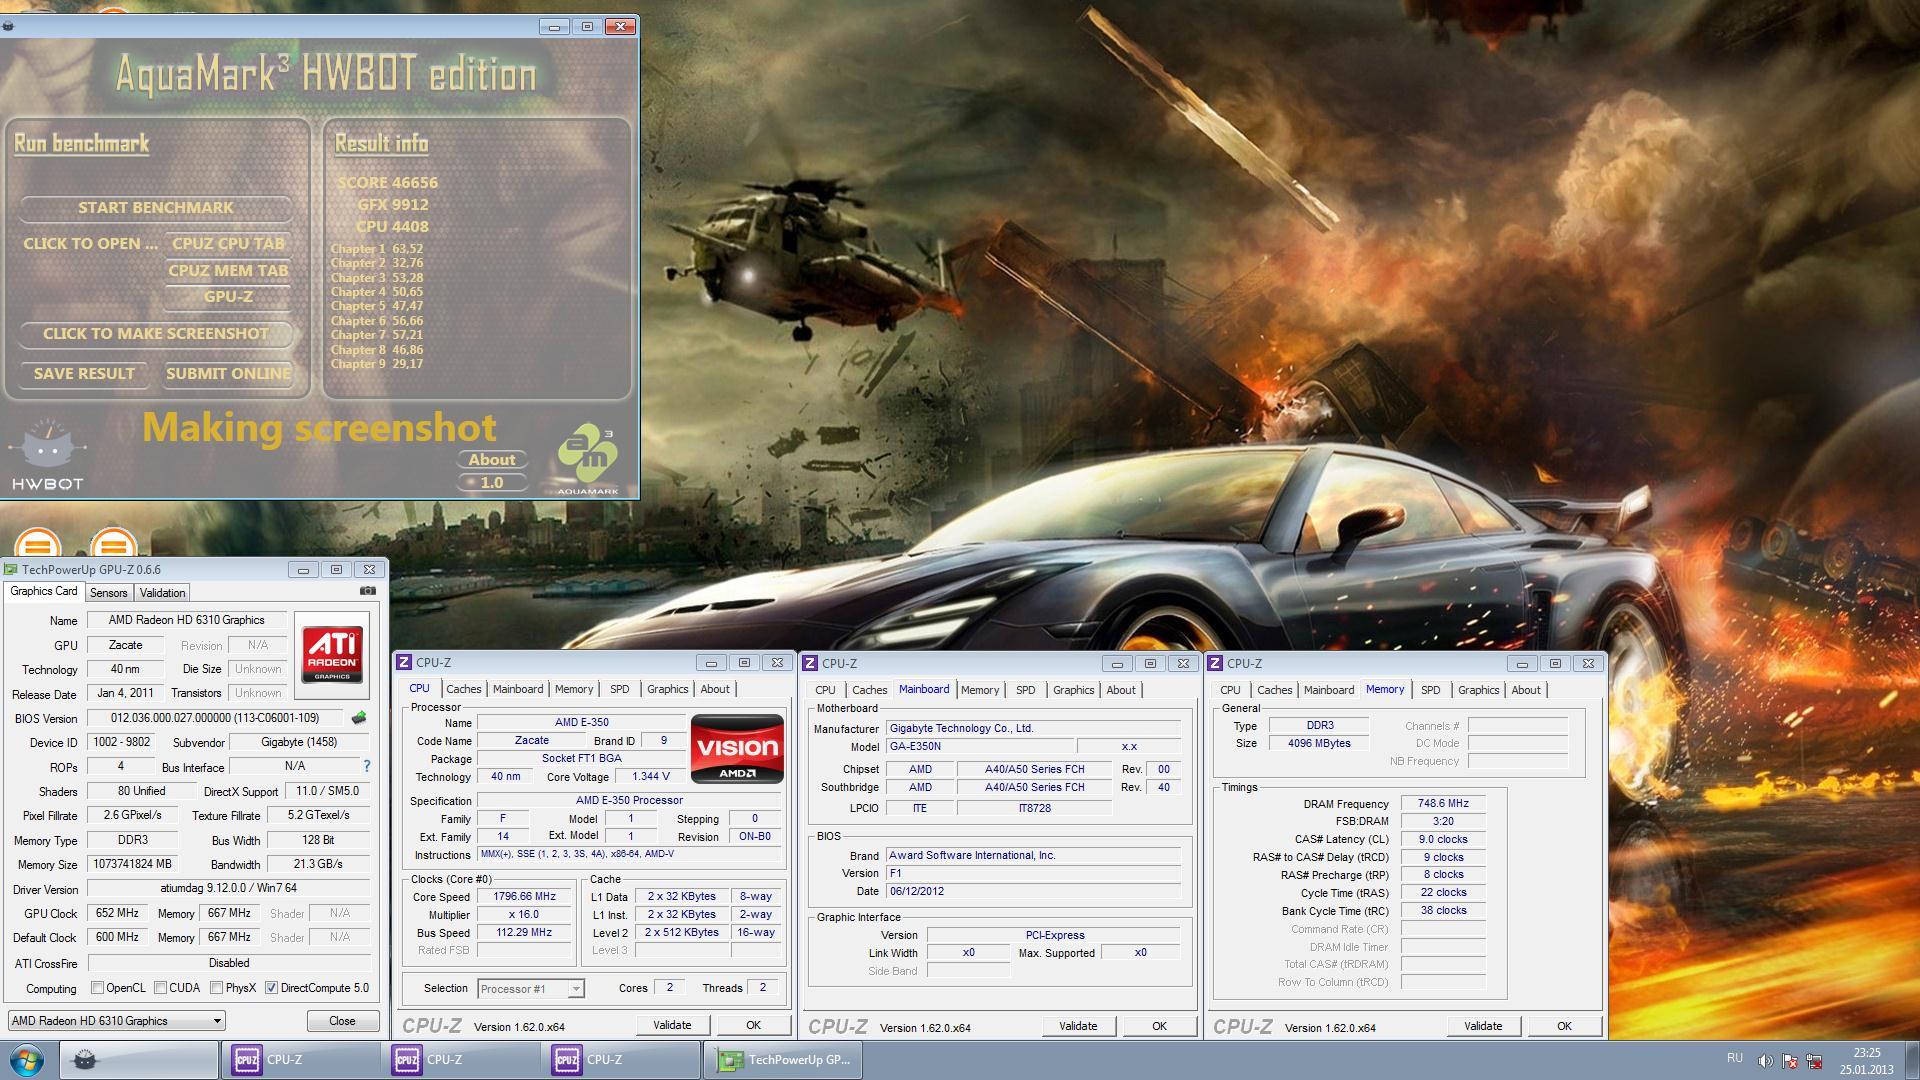The height and width of the screenshot is (1080, 1920).
Task: Click the RU language indicator
Action: click(x=1735, y=1058)
